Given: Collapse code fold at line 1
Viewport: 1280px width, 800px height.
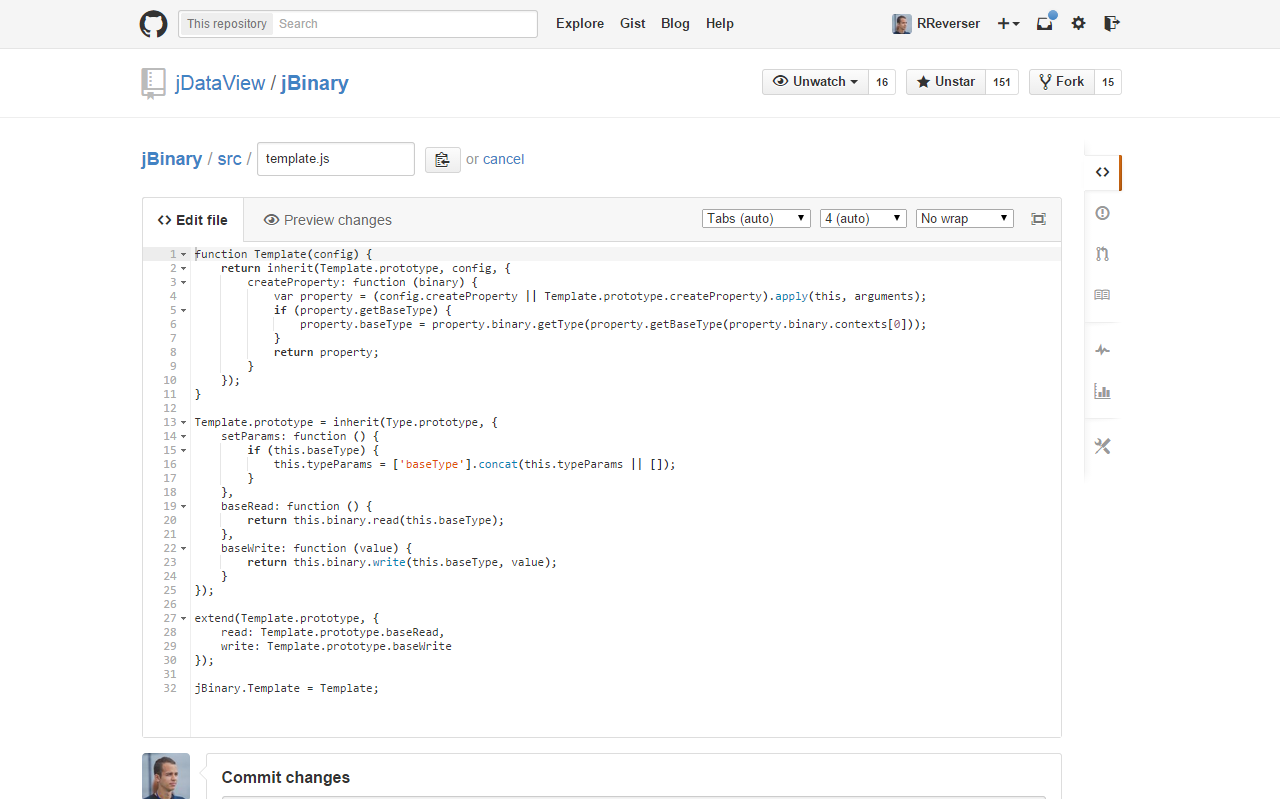Looking at the screenshot, I should [184, 254].
